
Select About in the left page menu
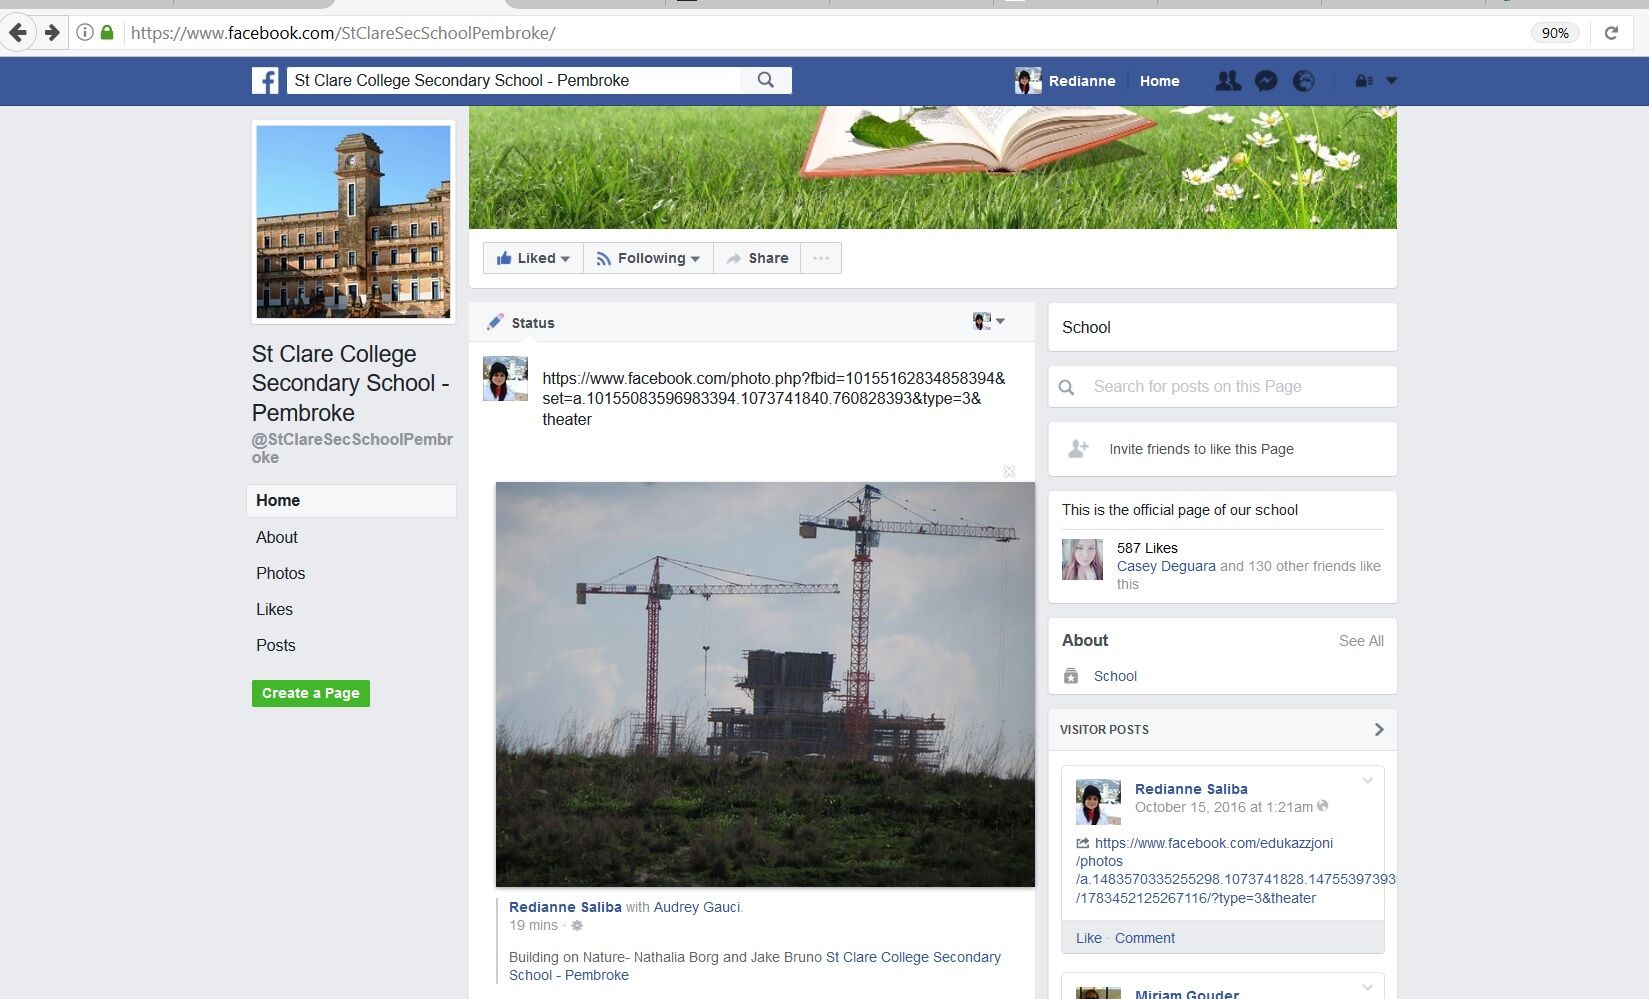tap(277, 537)
